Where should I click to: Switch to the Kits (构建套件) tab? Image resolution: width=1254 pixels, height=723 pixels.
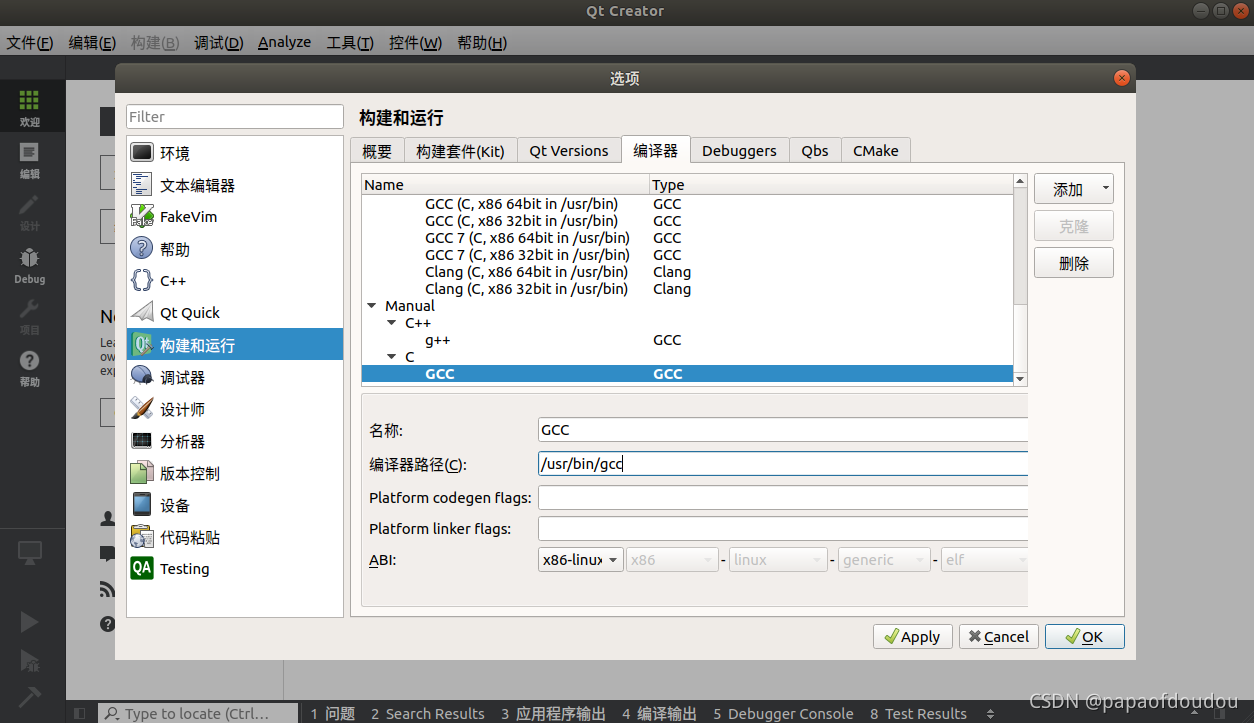coord(460,151)
